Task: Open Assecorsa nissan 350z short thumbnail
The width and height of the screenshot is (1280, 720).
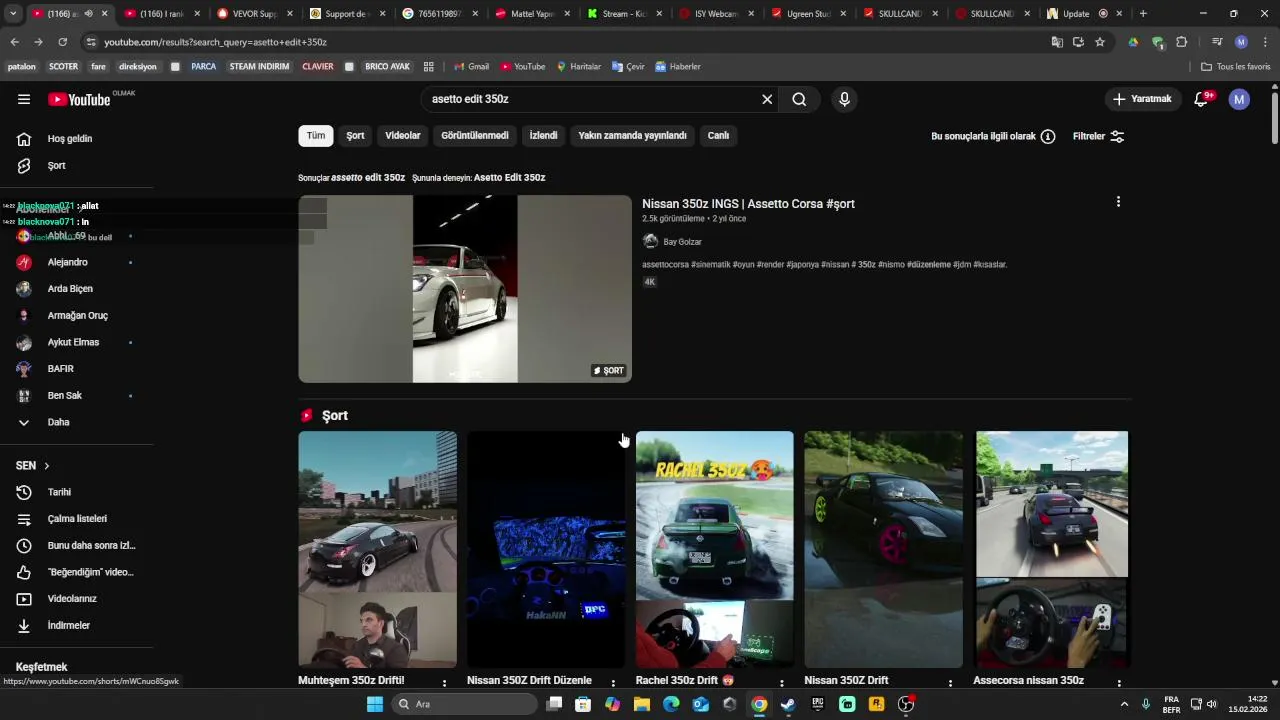Action: pos(1052,549)
